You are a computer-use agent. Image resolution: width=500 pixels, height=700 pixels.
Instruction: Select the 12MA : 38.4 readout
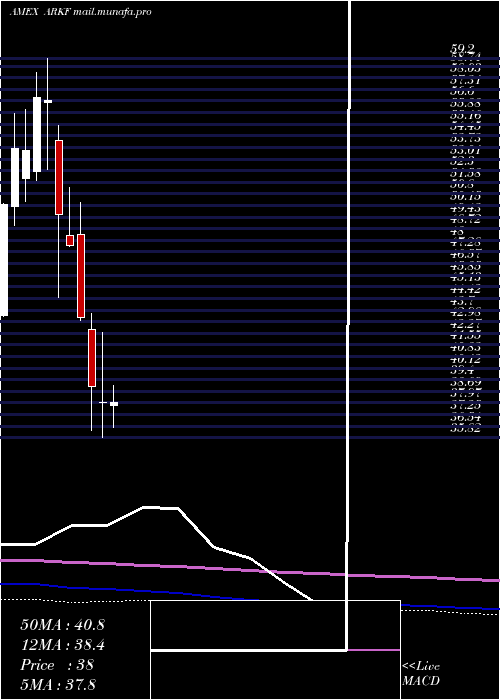pos(62,645)
